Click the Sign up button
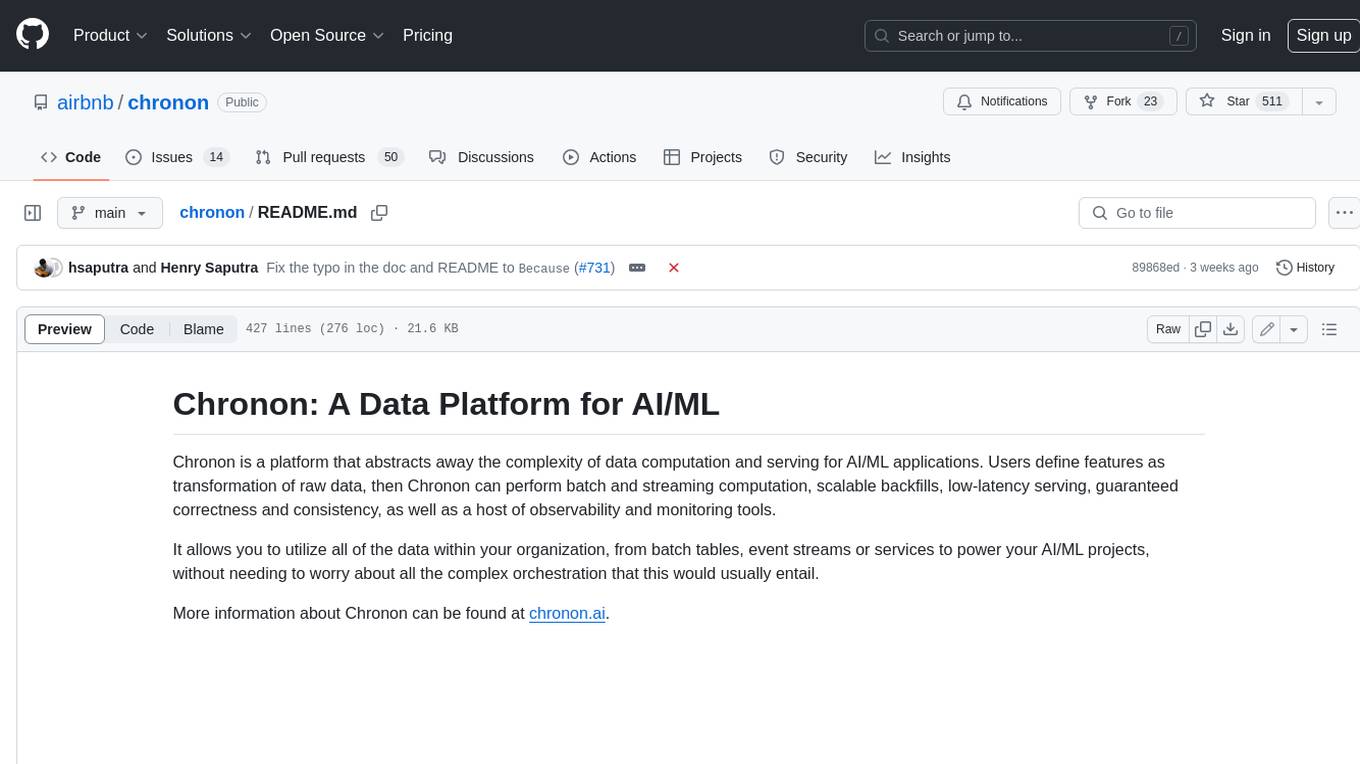1360x764 pixels. point(1323,35)
